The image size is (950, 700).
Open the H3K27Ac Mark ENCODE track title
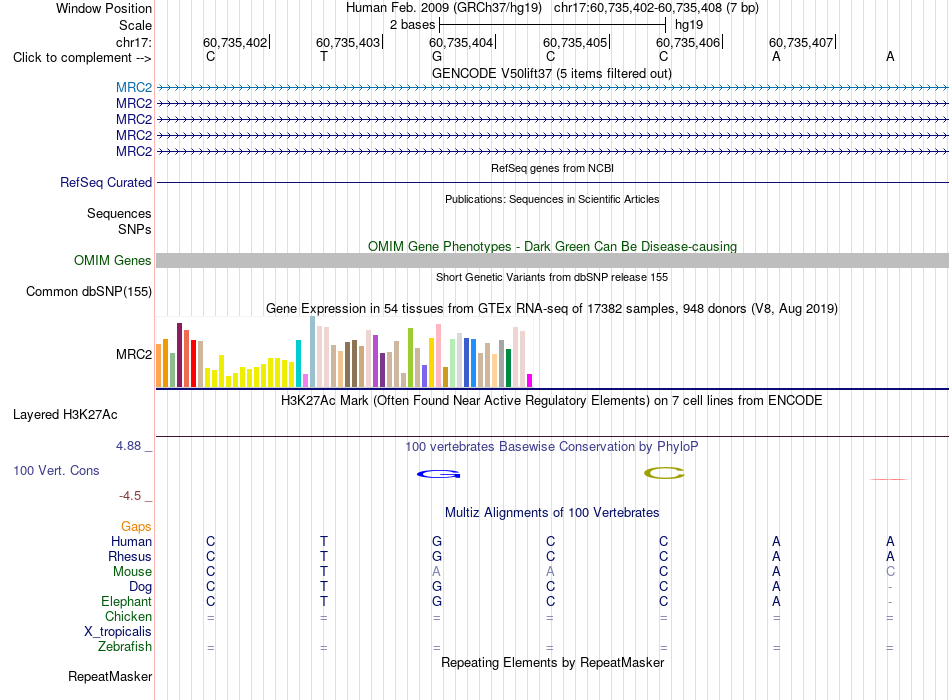tap(551, 401)
